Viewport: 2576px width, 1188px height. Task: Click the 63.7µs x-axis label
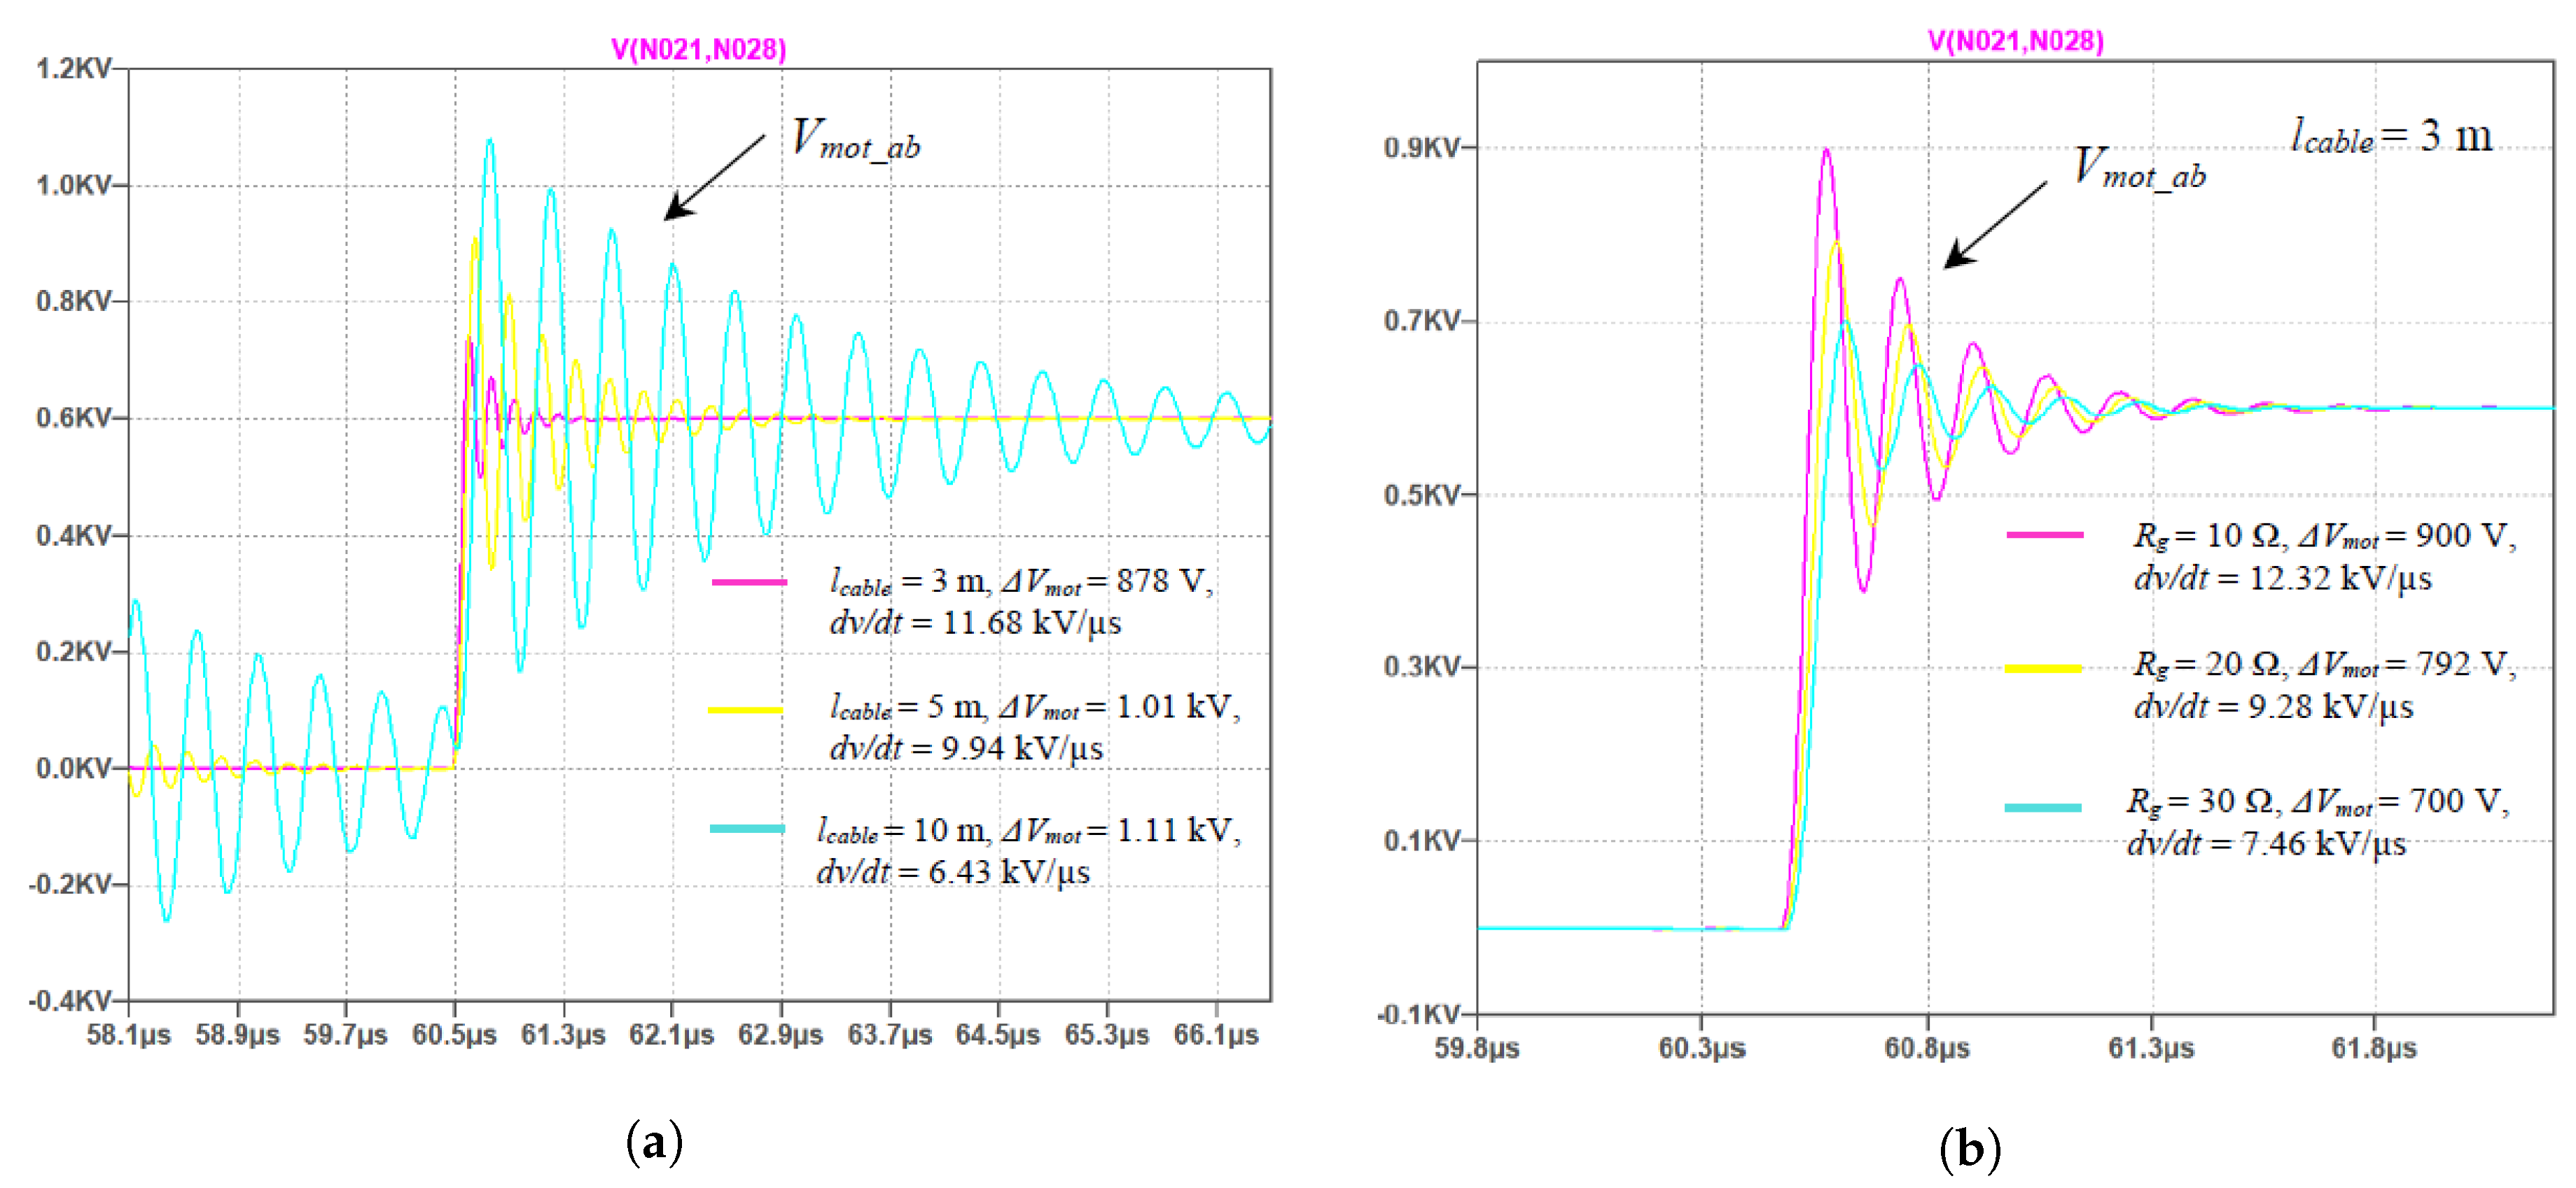tap(889, 1035)
